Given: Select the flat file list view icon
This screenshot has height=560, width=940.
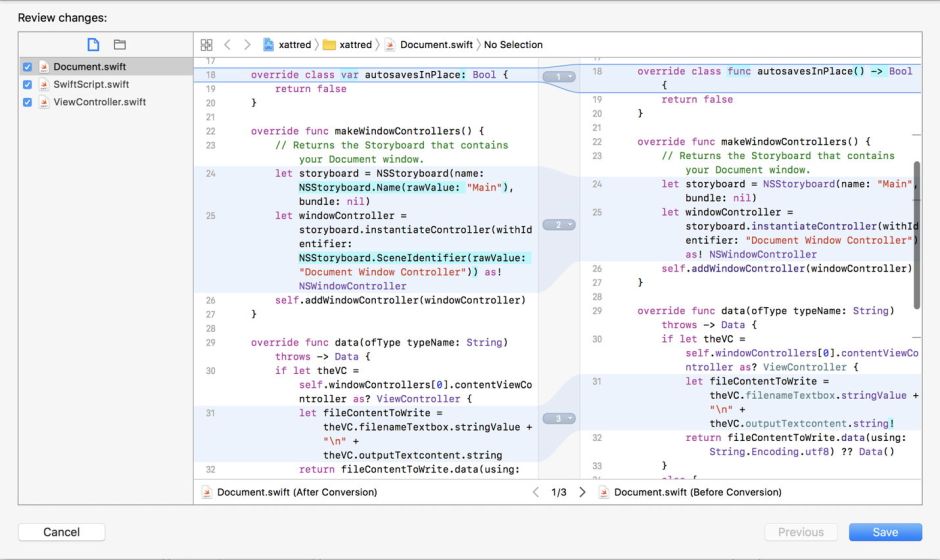Looking at the screenshot, I should point(93,45).
